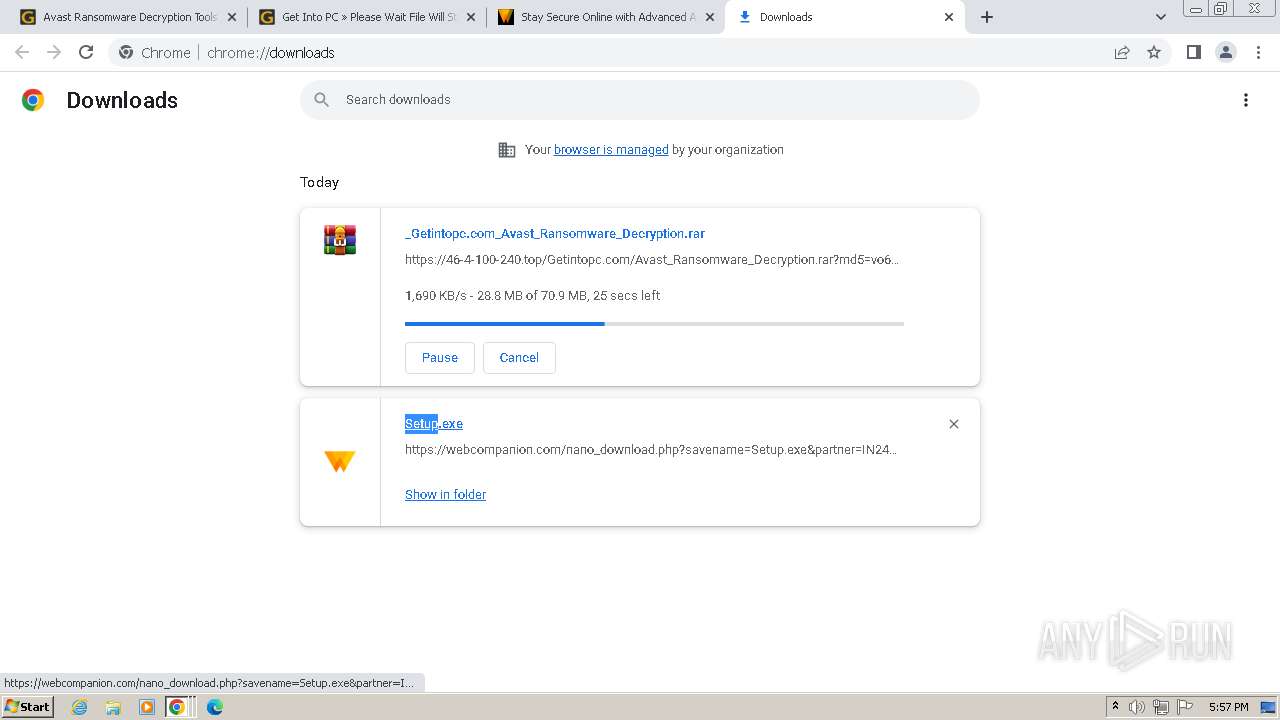The width and height of the screenshot is (1280, 720).
Task: Remove Setup.exe from the downloads list
Action: (954, 424)
